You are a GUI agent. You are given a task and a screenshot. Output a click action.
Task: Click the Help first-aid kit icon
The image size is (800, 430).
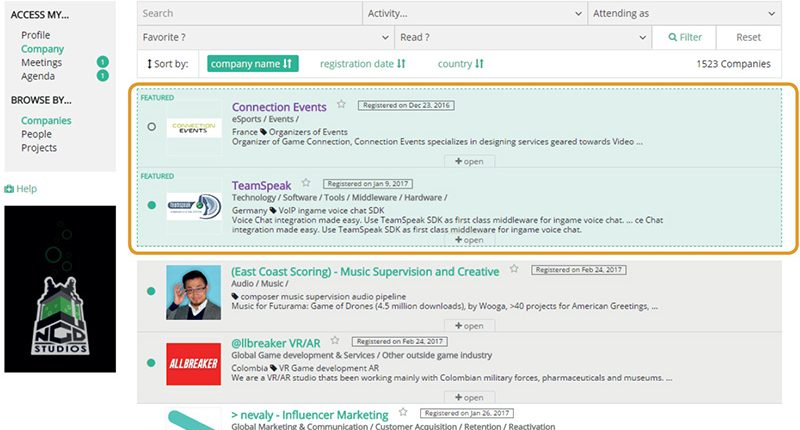9,189
